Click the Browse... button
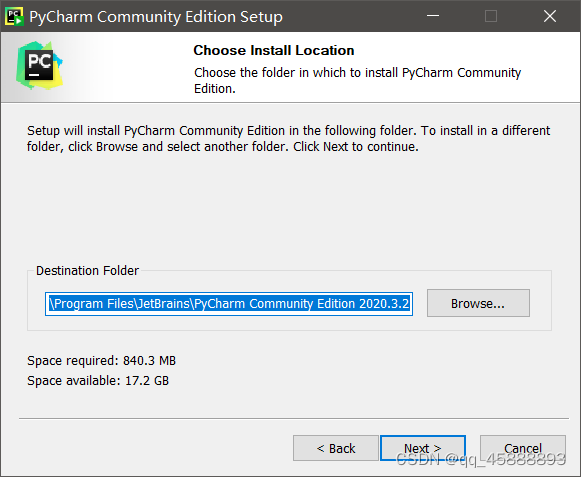The image size is (581, 477). (x=478, y=303)
